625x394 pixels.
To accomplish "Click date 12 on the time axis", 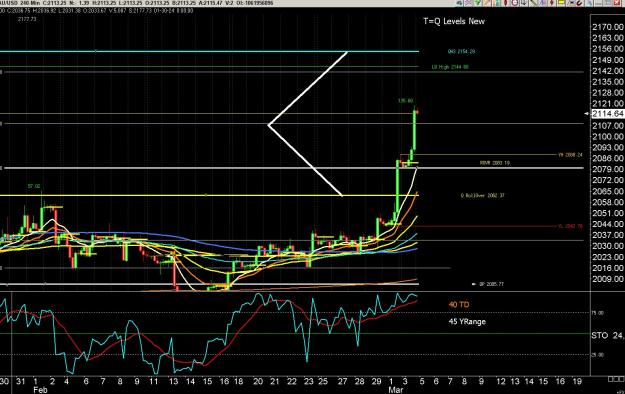I will tap(501, 381).
